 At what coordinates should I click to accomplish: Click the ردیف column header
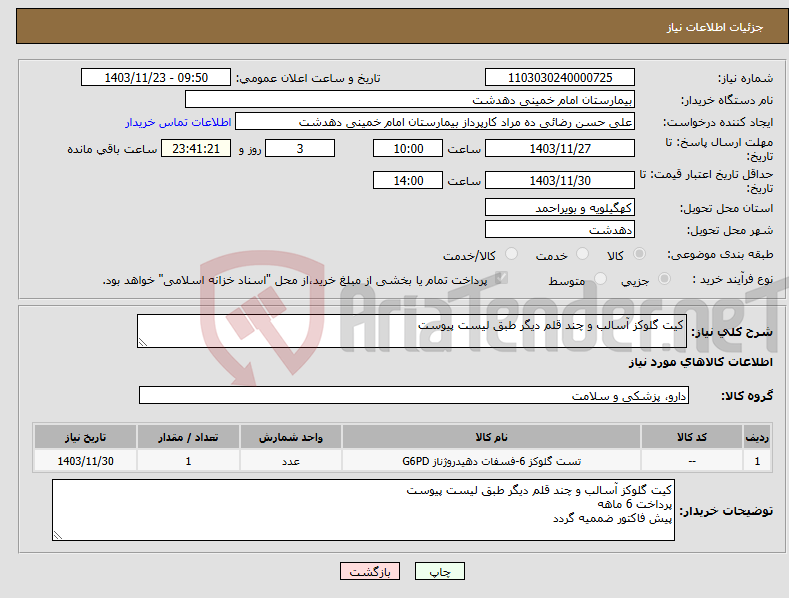coord(757,437)
